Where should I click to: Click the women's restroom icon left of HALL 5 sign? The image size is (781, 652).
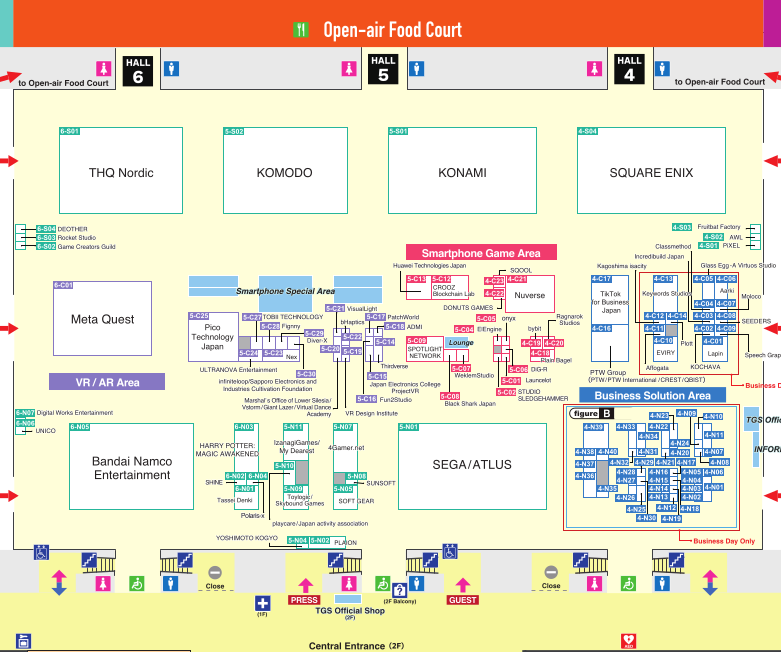click(349, 68)
